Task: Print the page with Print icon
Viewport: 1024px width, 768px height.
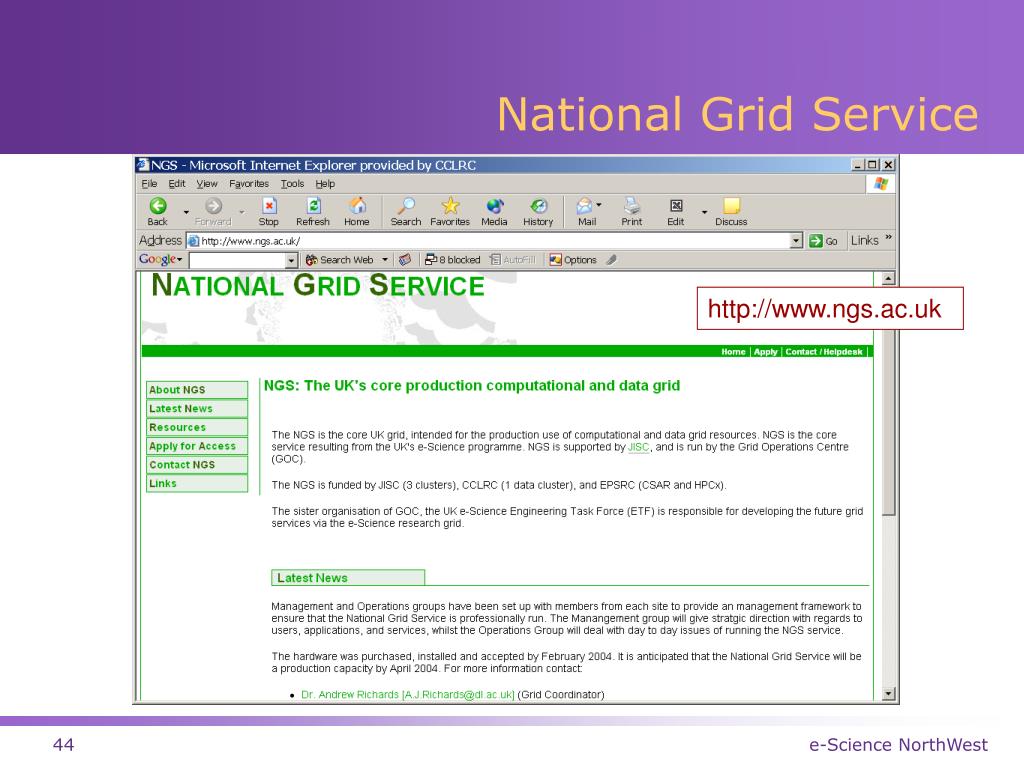Action: 632,206
